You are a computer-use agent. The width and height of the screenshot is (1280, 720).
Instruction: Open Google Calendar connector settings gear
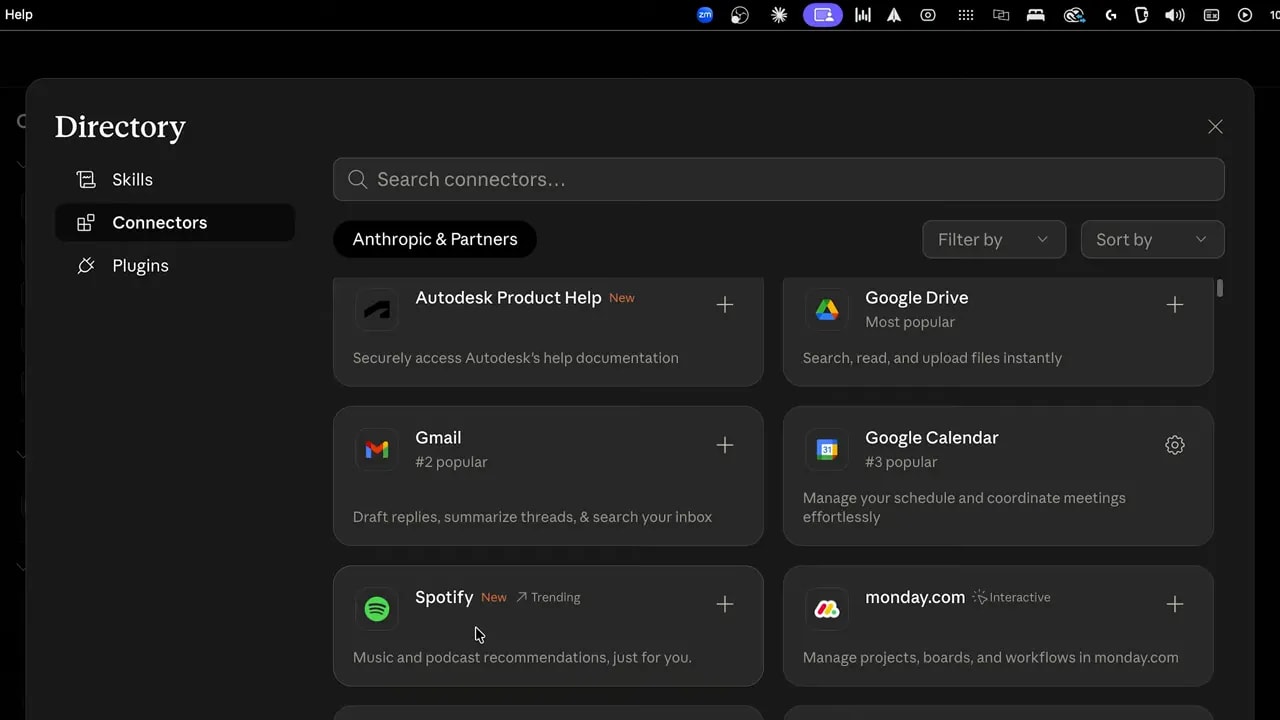pos(1175,445)
